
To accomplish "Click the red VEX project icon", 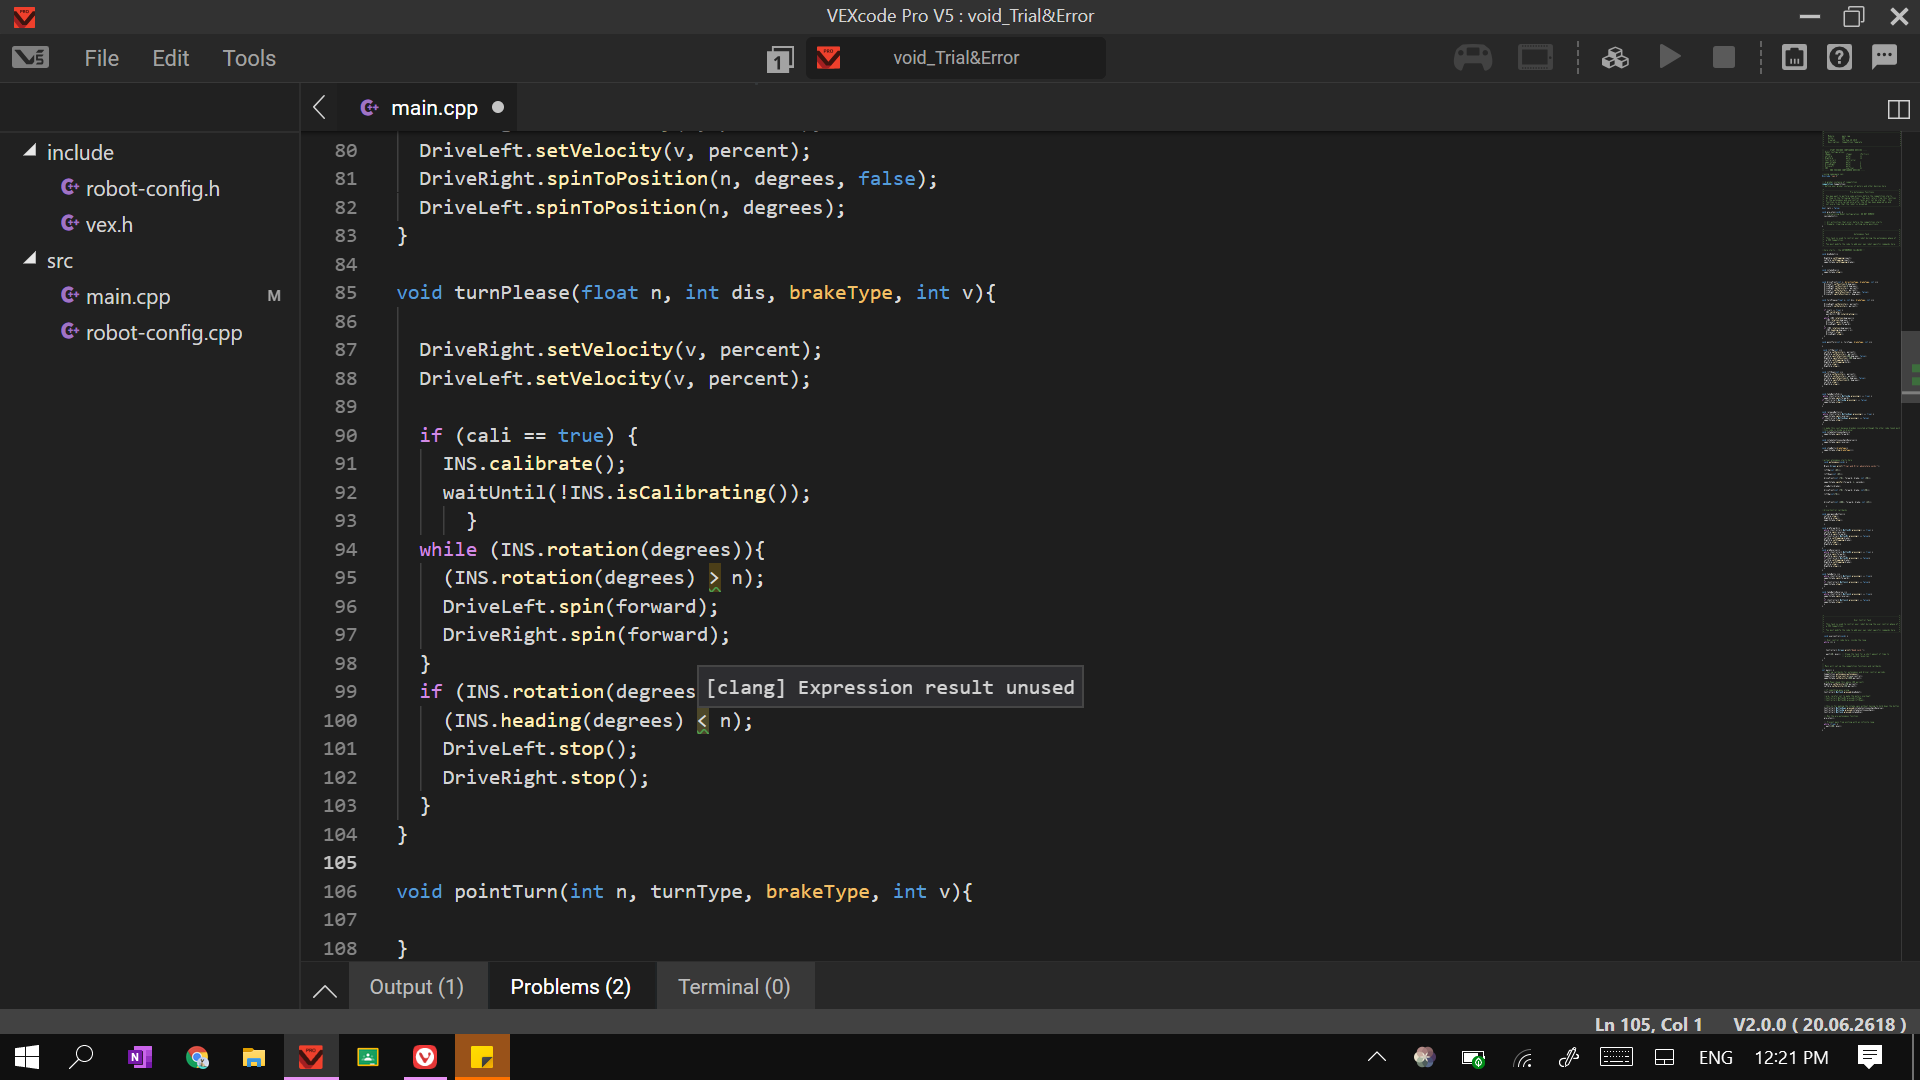I will (x=828, y=58).
